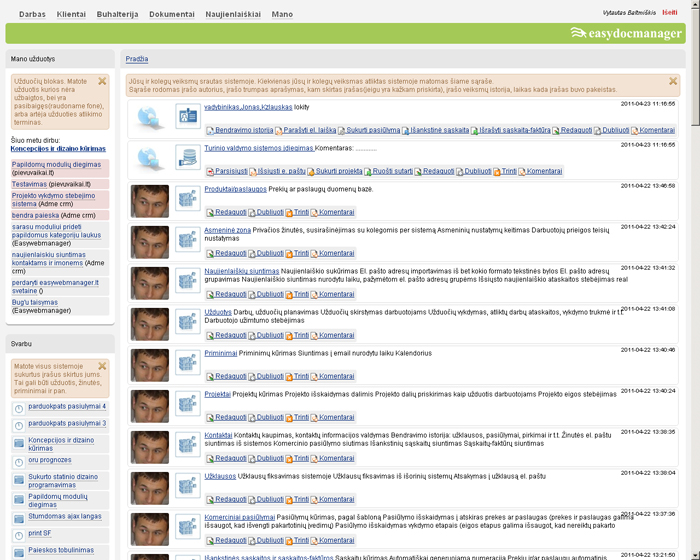Click the easydocmanager logo
Image resolution: width=700 pixels, height=560 pixels.
click(626, 33)
